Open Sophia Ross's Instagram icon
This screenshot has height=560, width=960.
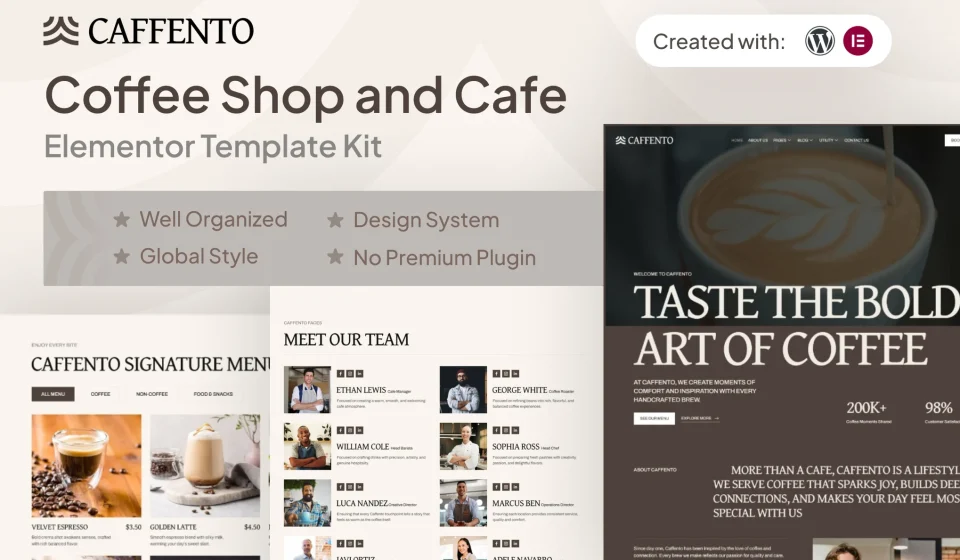[x=506, y=430]
